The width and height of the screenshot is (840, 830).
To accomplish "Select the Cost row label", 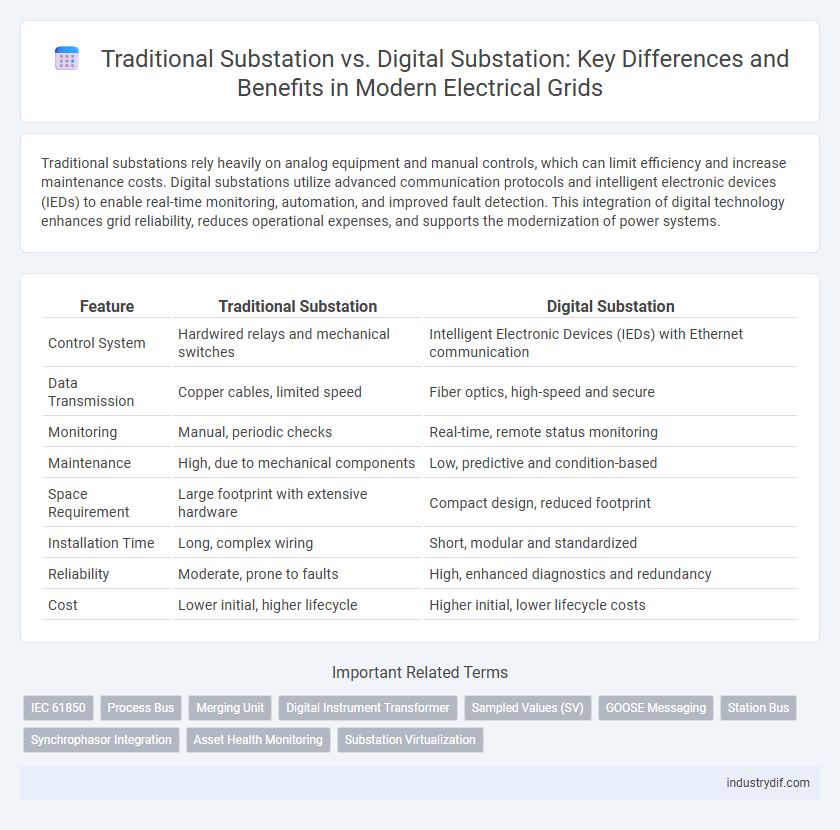I will pyautogui.click(x=63, y=605).
